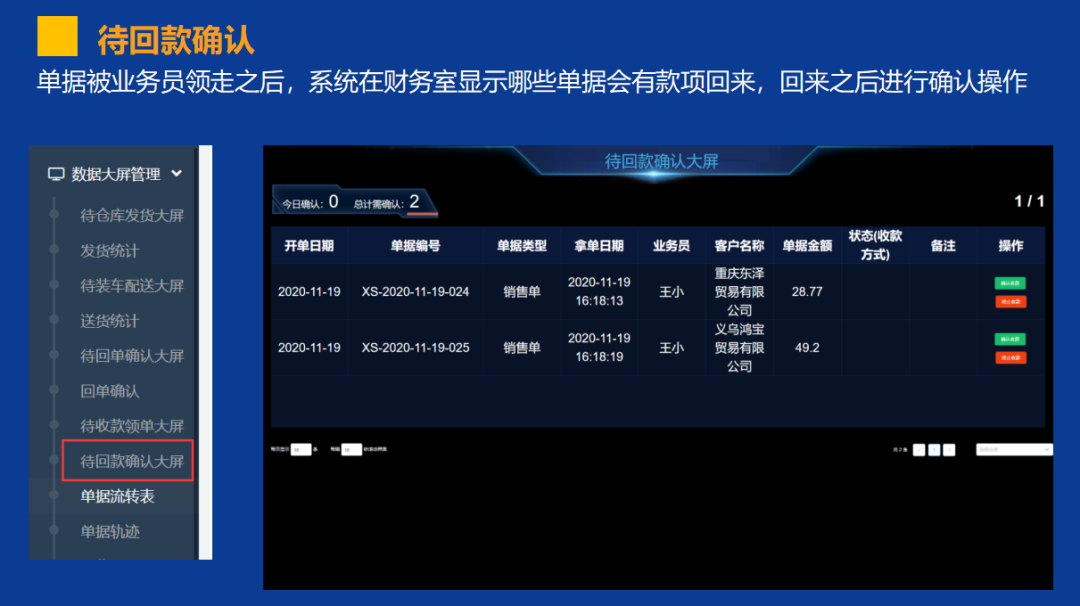Select page 1 in pagination
Screen dimensions: 1080x606
point(934,450)
